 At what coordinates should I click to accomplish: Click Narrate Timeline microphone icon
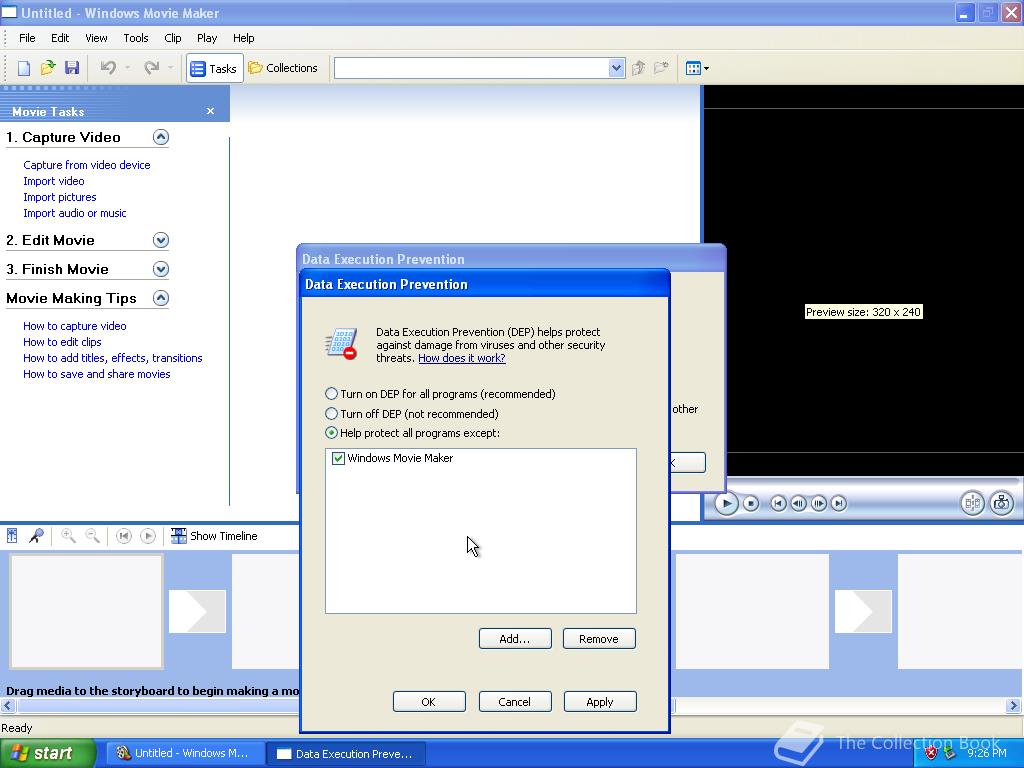[x=36, y=536]
